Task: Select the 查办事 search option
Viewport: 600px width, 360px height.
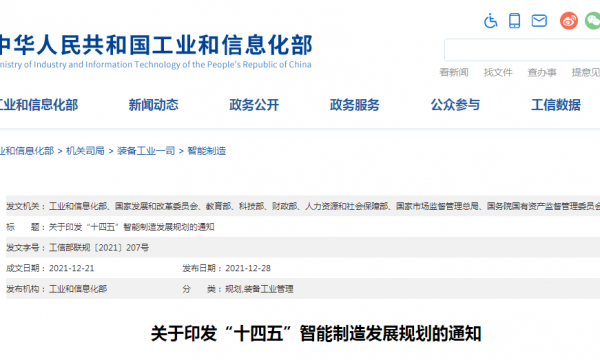Action: (x=542, y=72)
